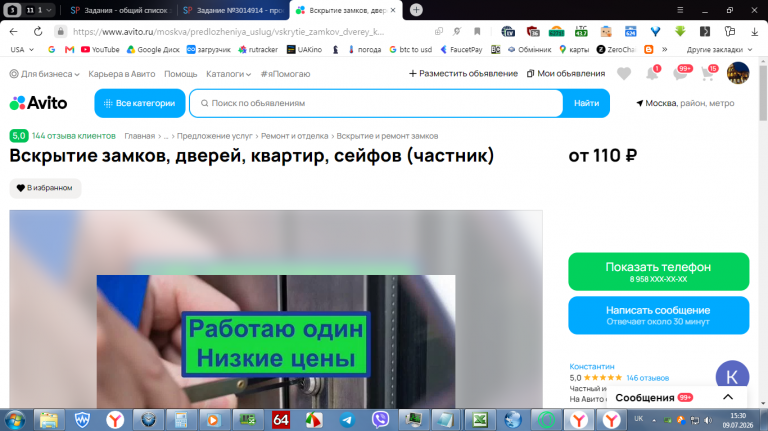Screen dimensions: 768x431
Task: Open messages chat bubble icon in header
Action: [681, 73]
